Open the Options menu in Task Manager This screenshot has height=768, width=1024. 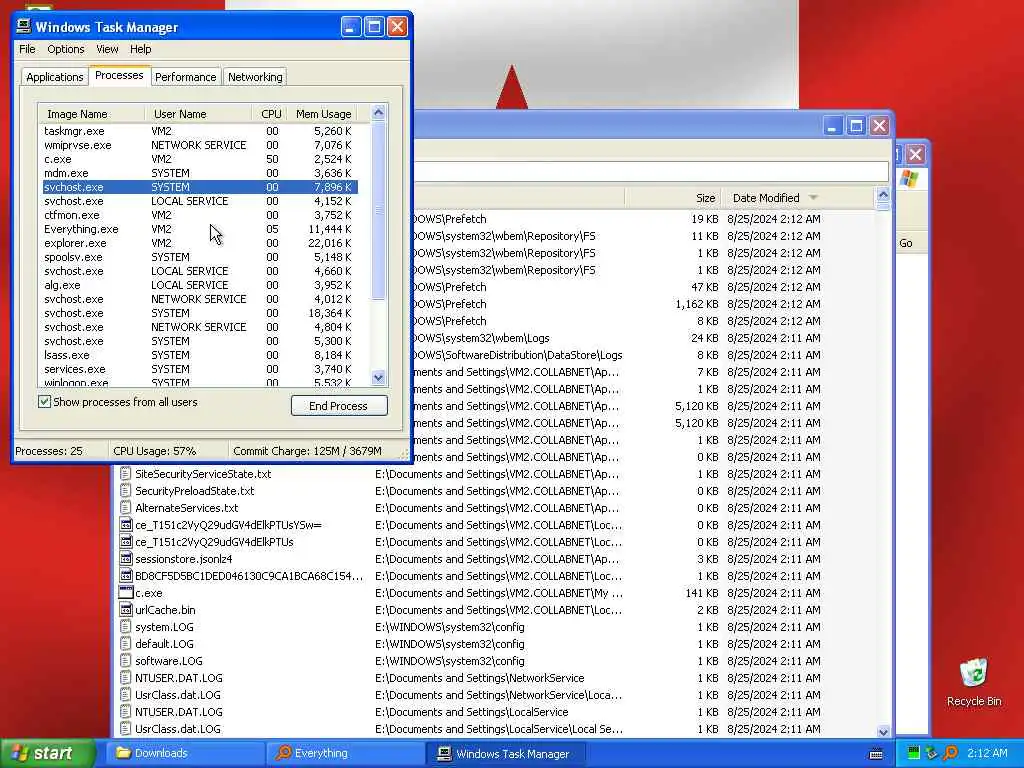point(65,49)
